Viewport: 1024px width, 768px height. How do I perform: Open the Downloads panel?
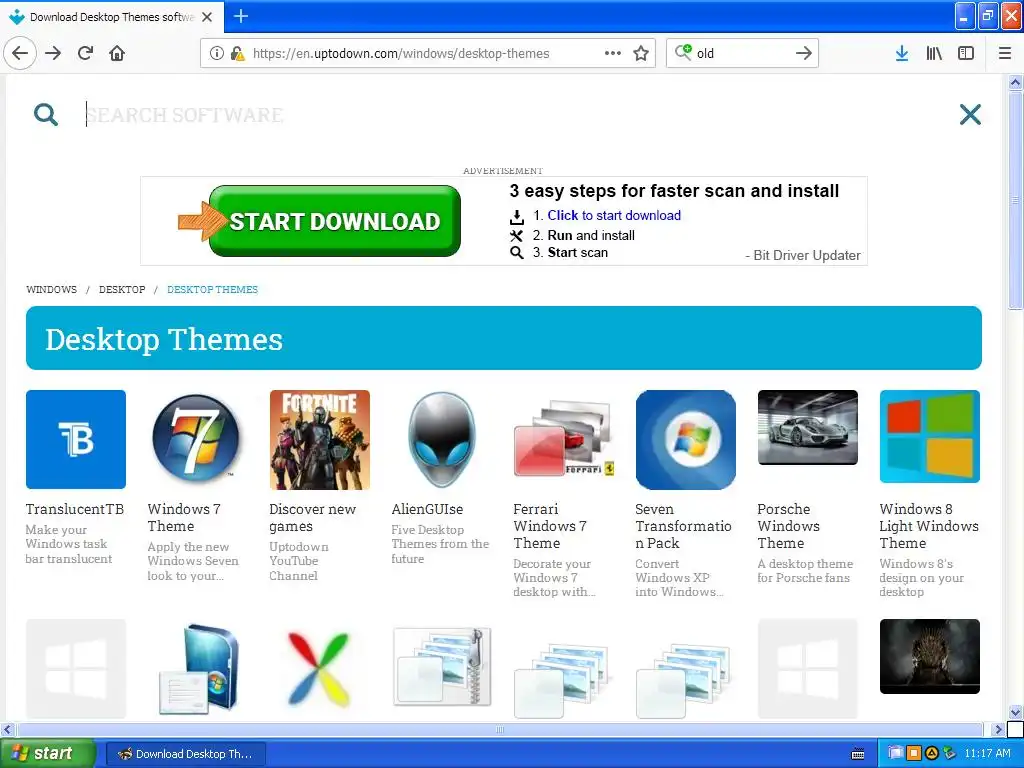(x=902, y=53)
